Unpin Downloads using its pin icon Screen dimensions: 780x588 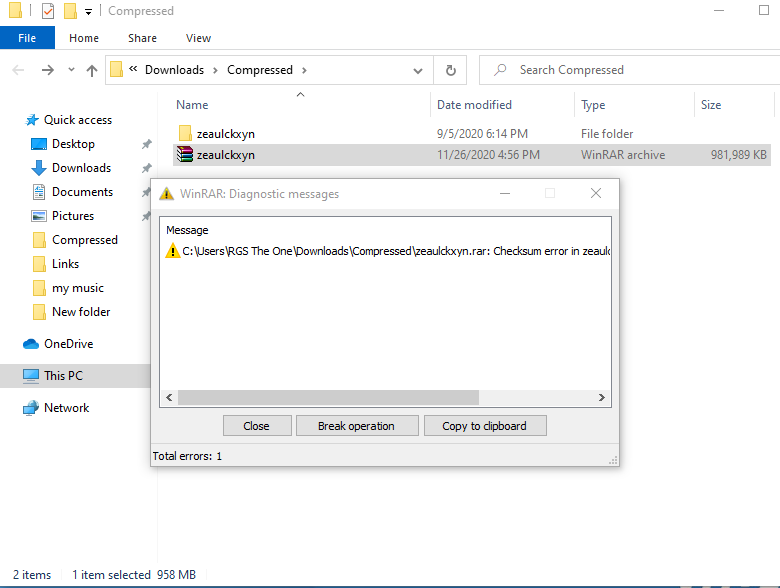pyautogui.click(x=146, y=168)
